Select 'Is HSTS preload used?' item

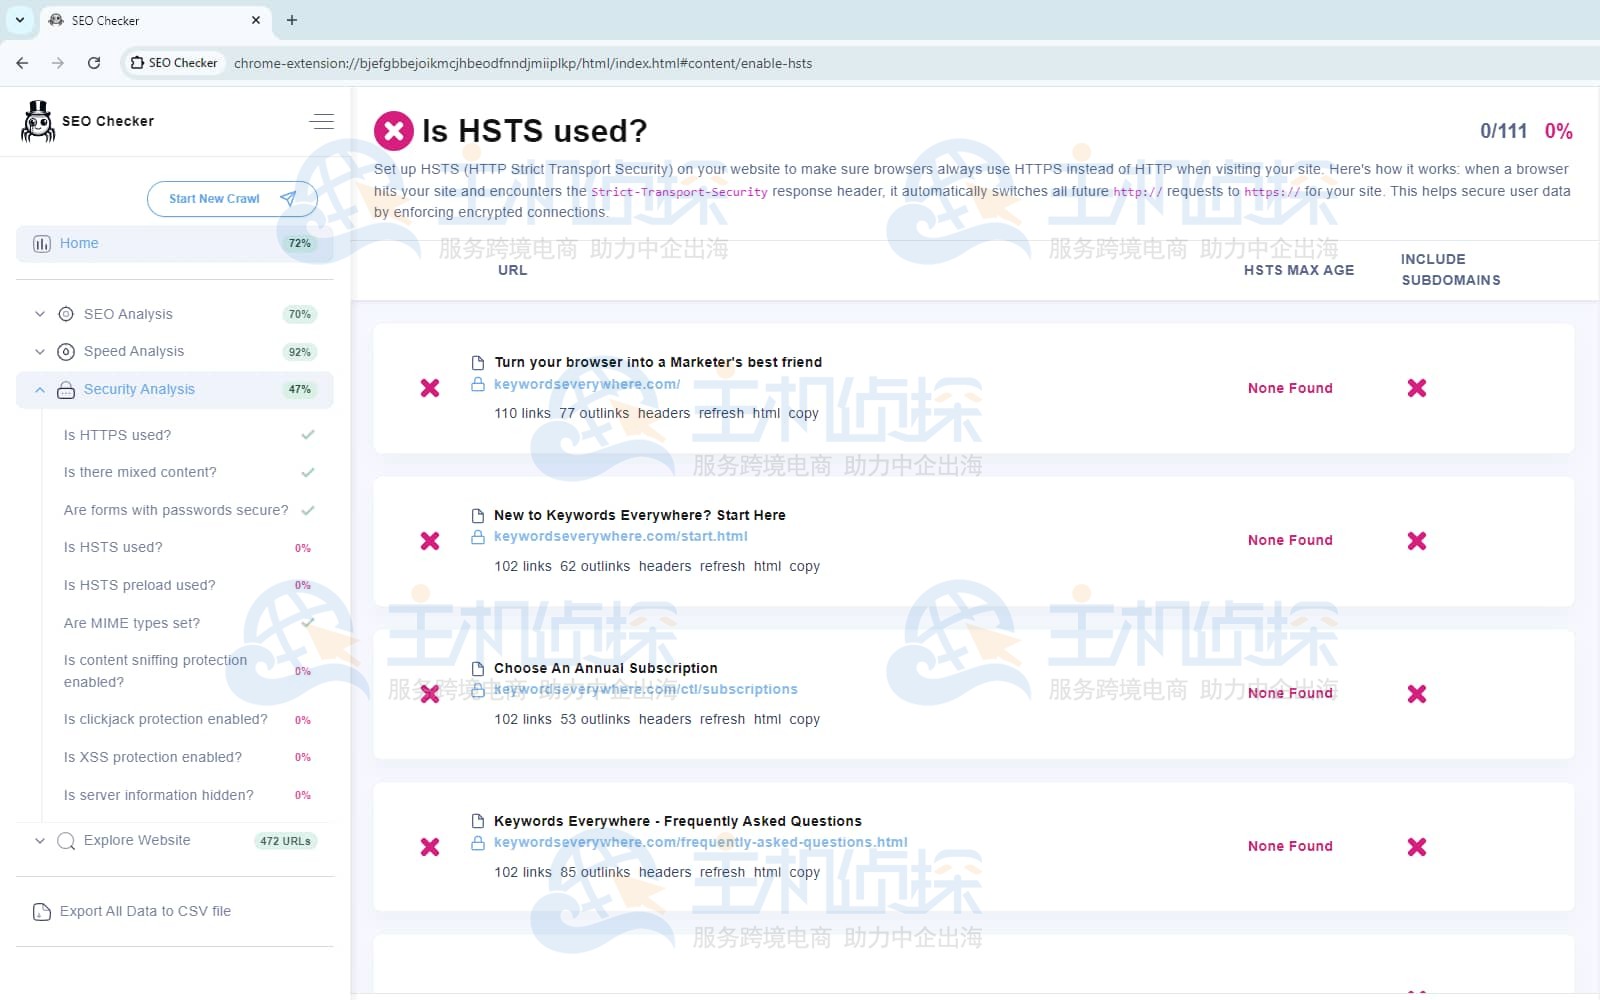[x=139, y=585]
